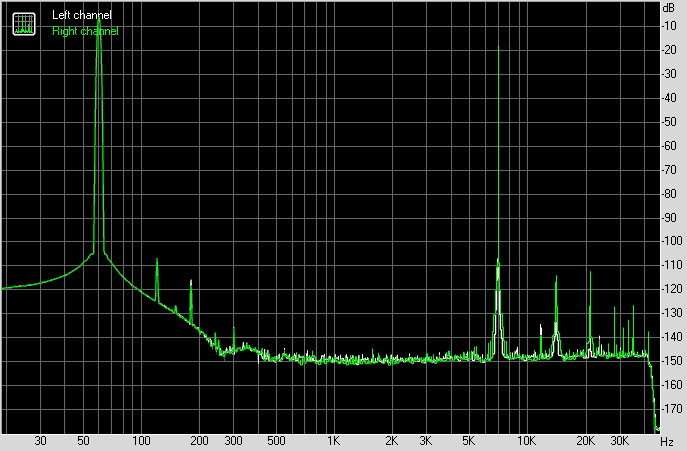687x451 pixels.
Task: Click the -170 dB axis value
Action: click(x=671, y=409)
